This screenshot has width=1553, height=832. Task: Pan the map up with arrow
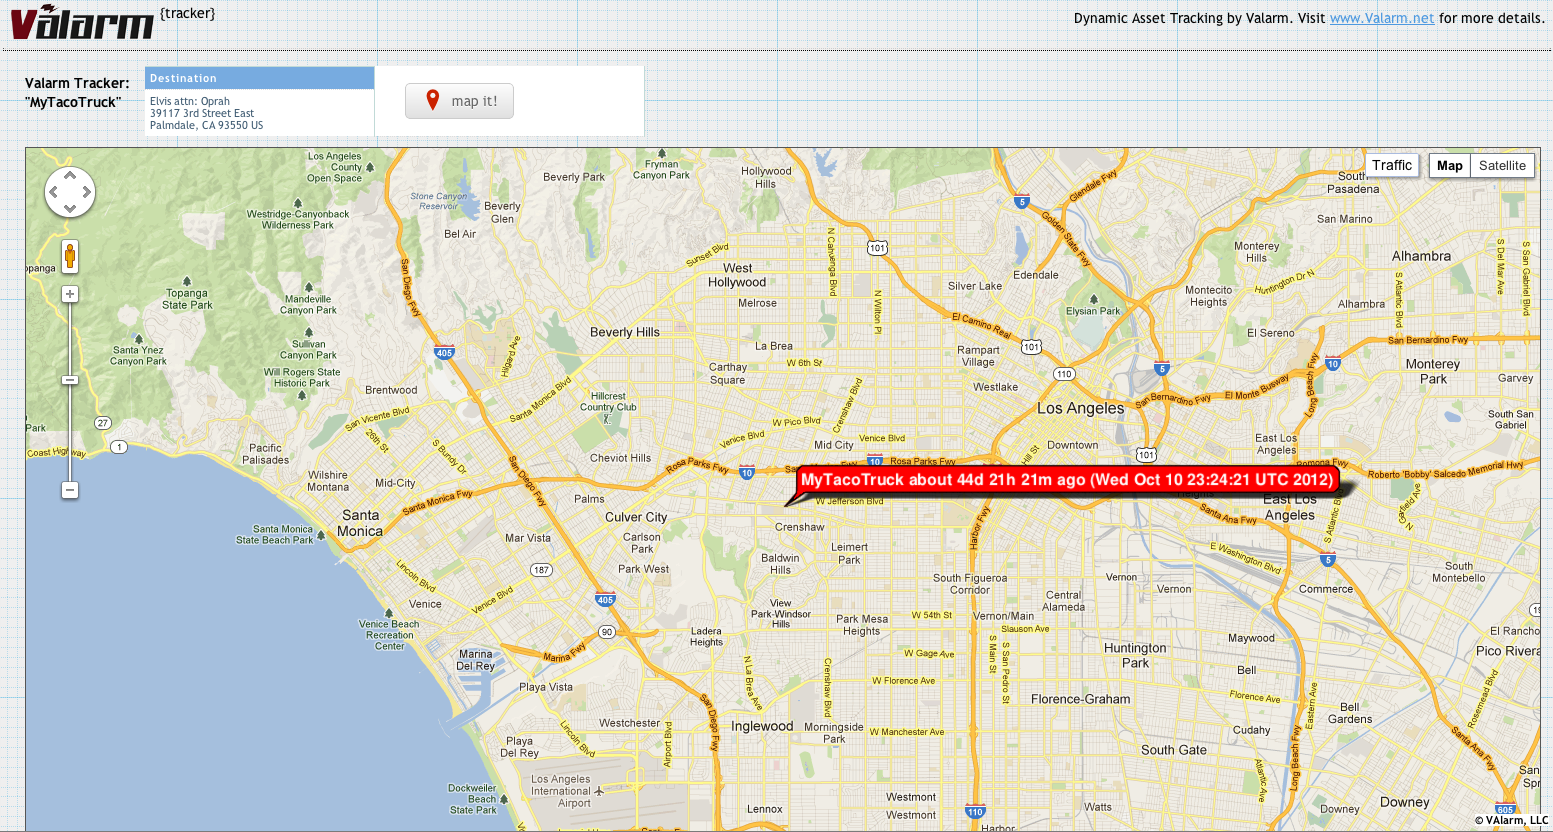click(x=70, y=175)
